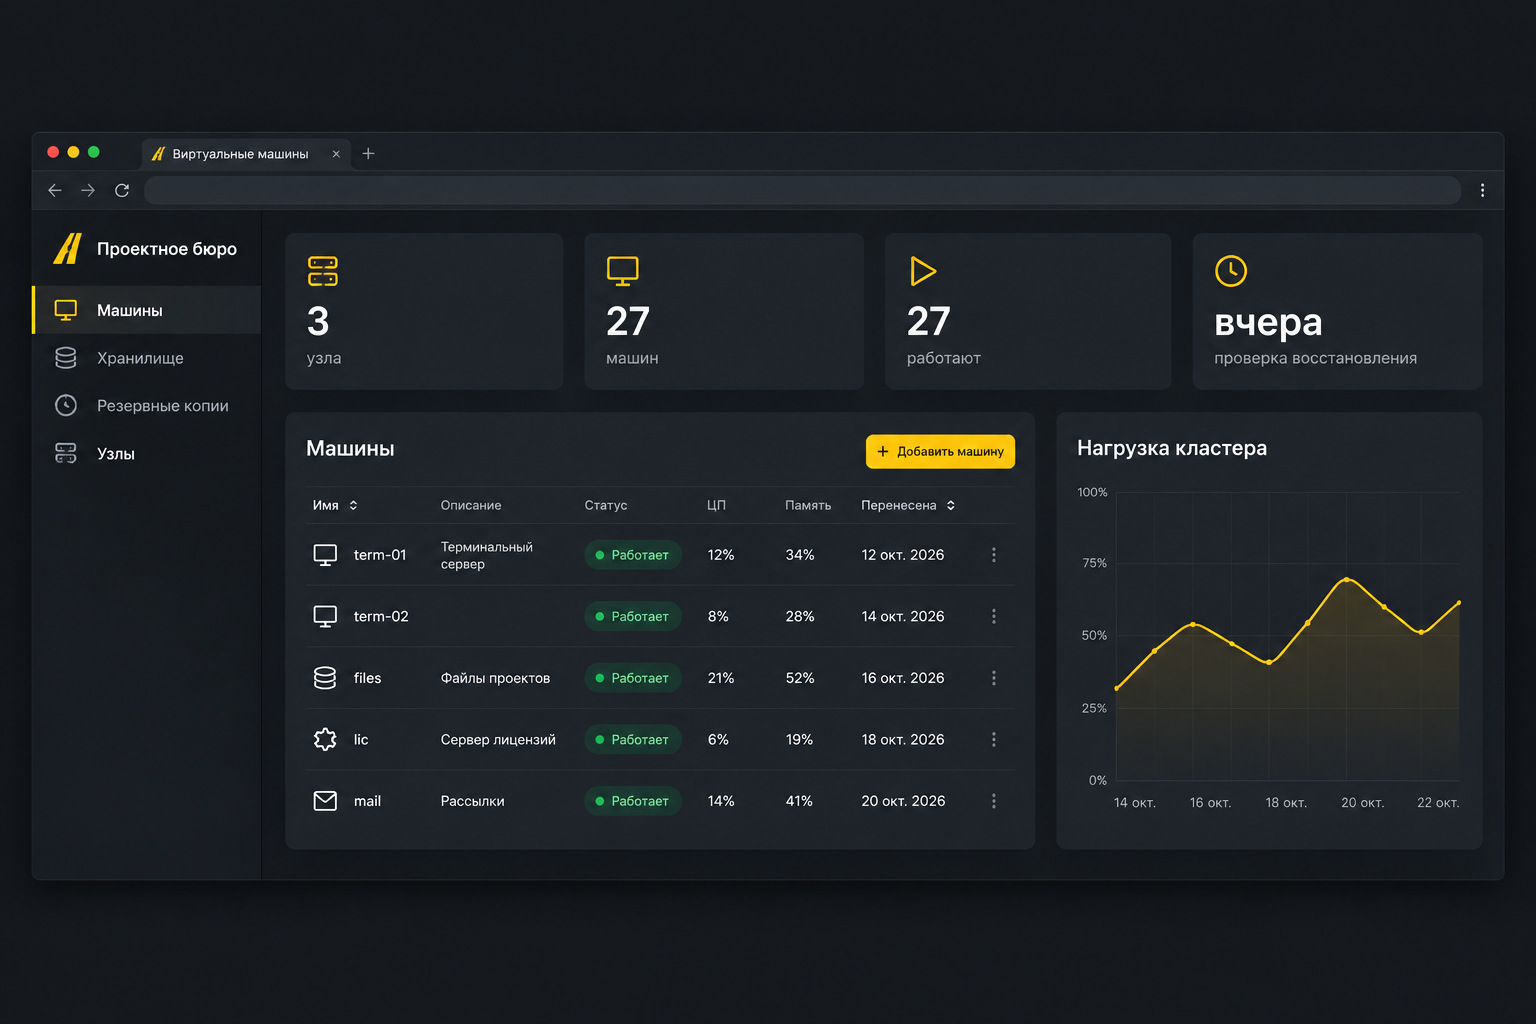
Task: Reload the page with refresh icon
Action: point(122,190)
